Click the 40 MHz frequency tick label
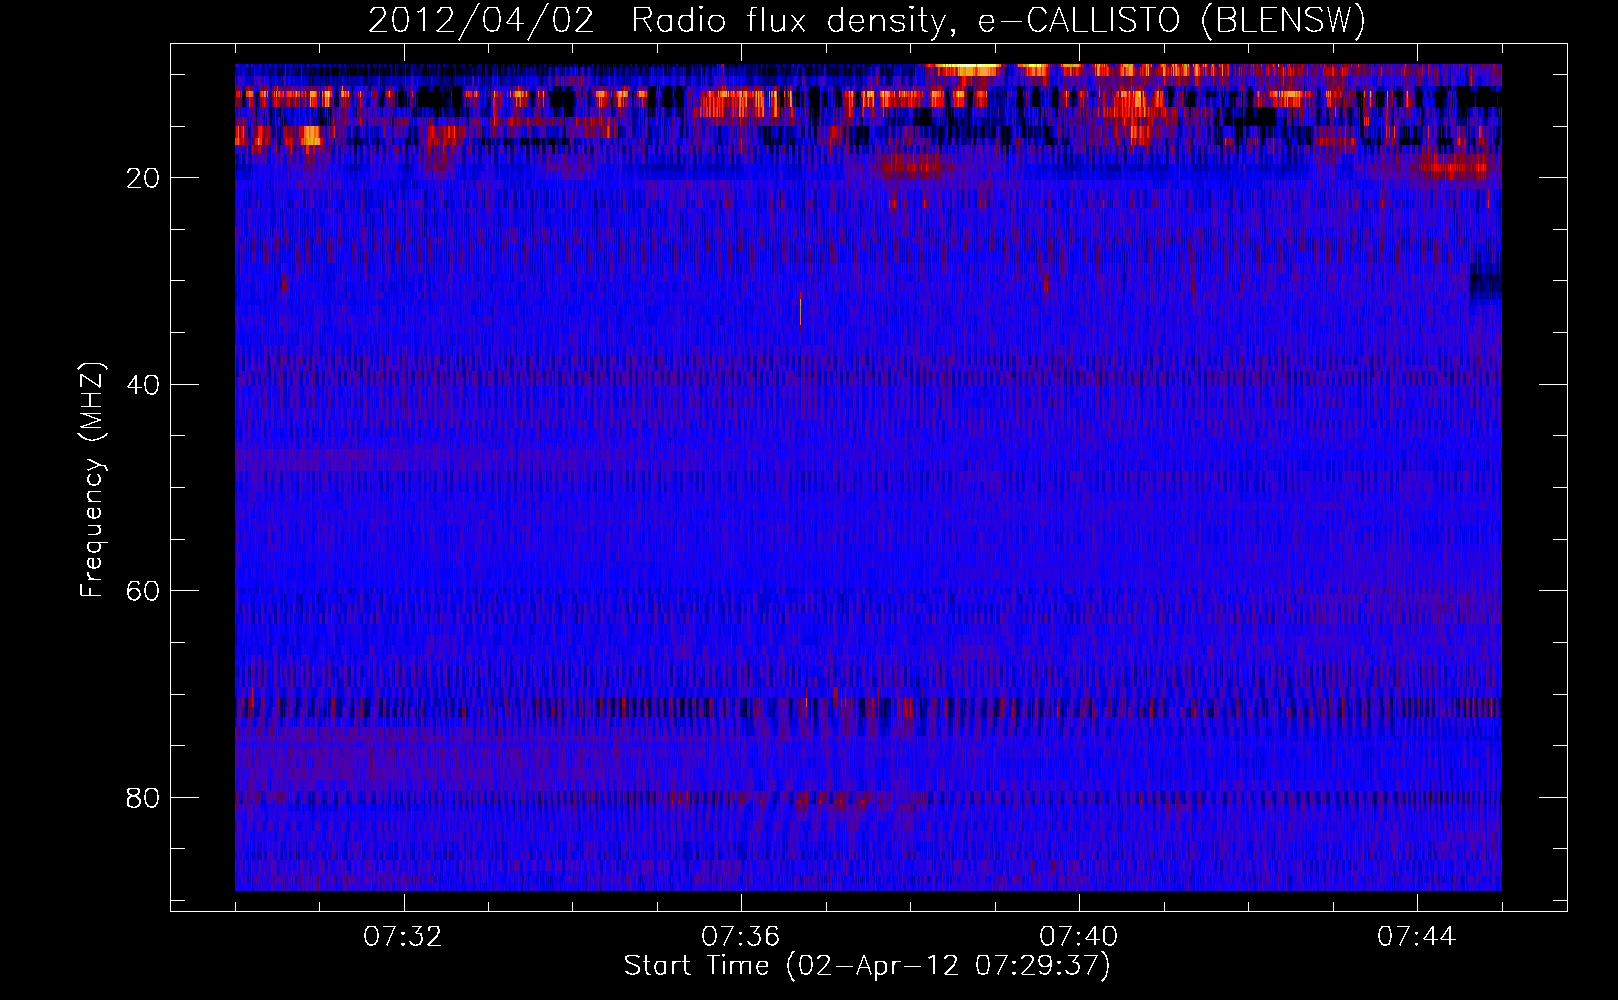This screenshot has width=1618, height=1000. point(144,385)
